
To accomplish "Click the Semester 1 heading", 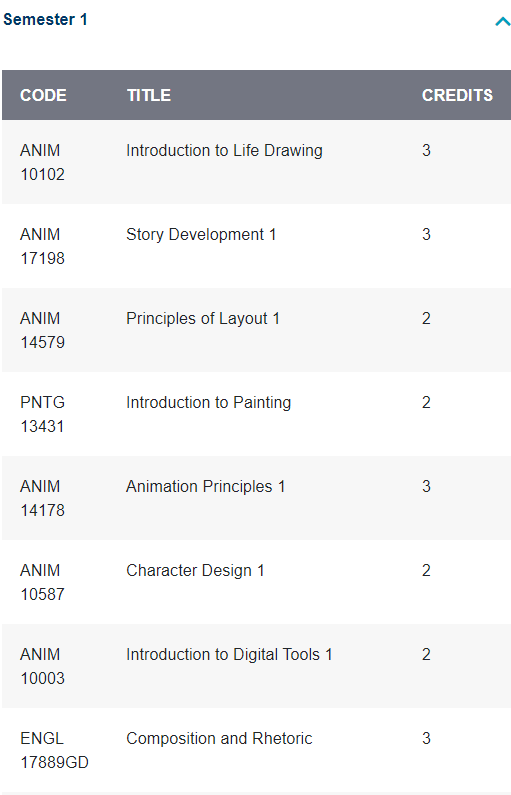I will point(45,20).
